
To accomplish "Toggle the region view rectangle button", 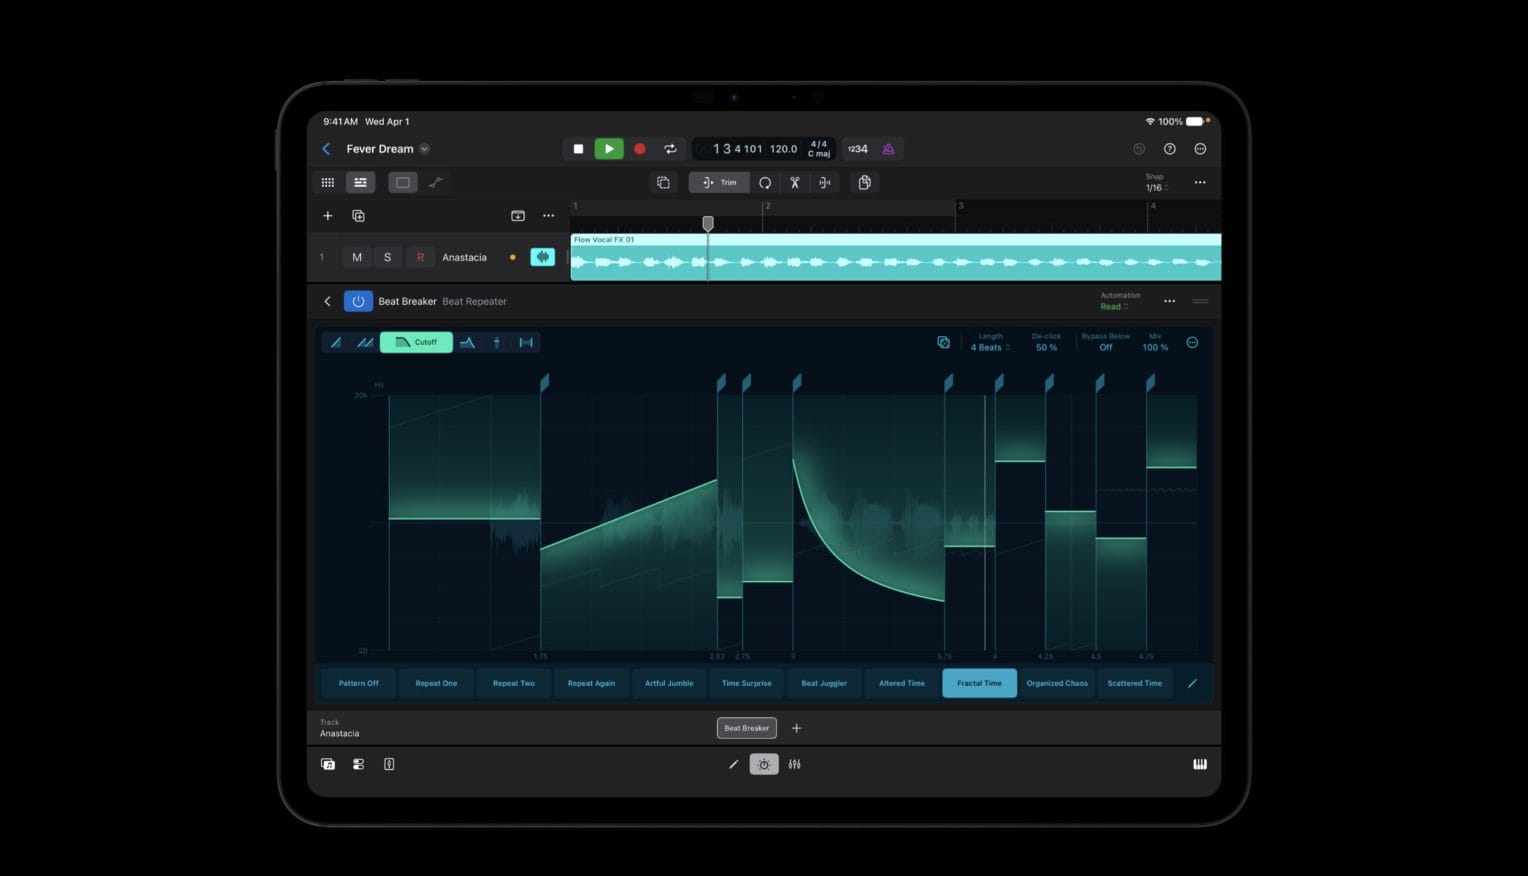I will coord(402,182).
